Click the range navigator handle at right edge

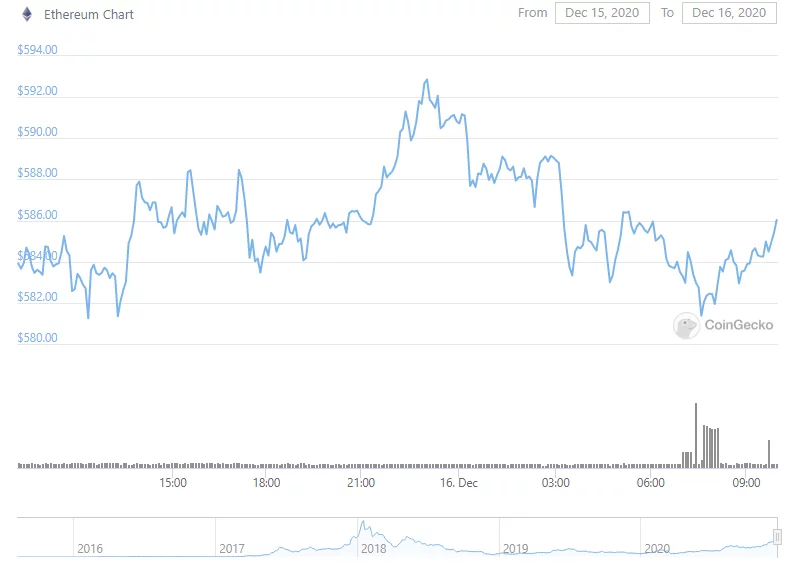tap(777, 537)
